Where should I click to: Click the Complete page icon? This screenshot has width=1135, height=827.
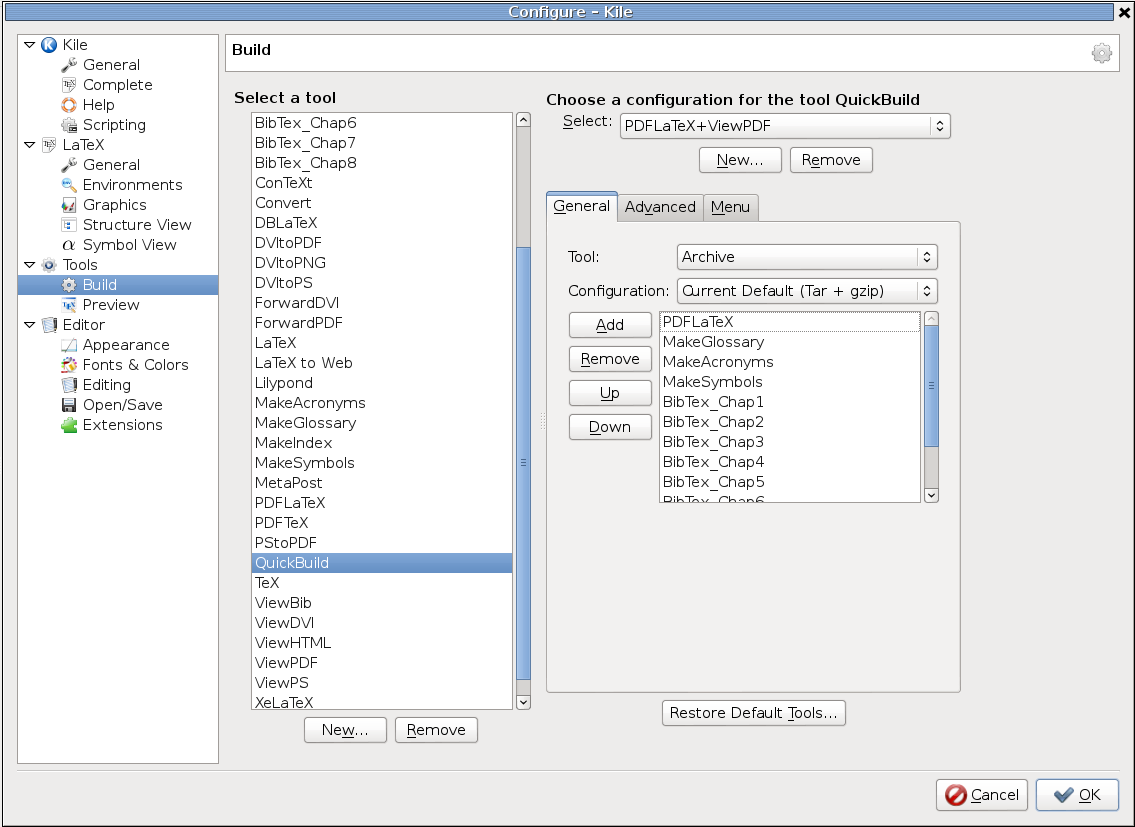point(69,85)
